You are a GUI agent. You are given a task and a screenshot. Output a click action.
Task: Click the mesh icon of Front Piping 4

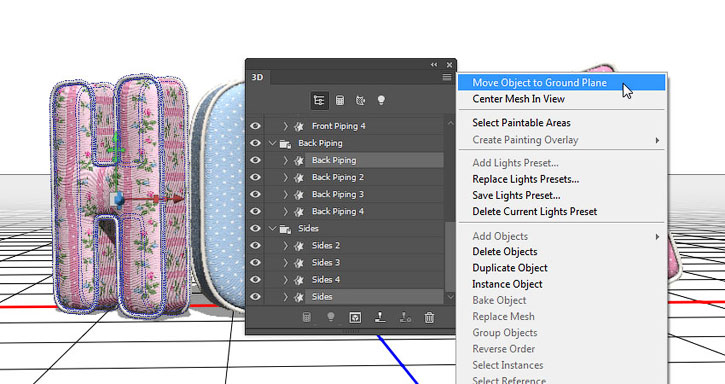[299, 126]
